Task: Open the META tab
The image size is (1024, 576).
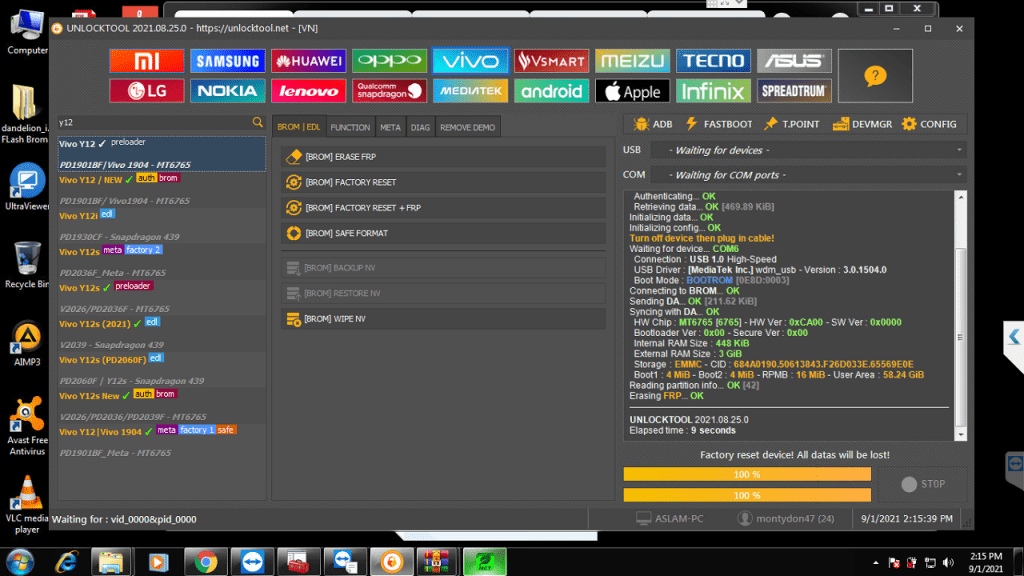Action: point(391,127)
